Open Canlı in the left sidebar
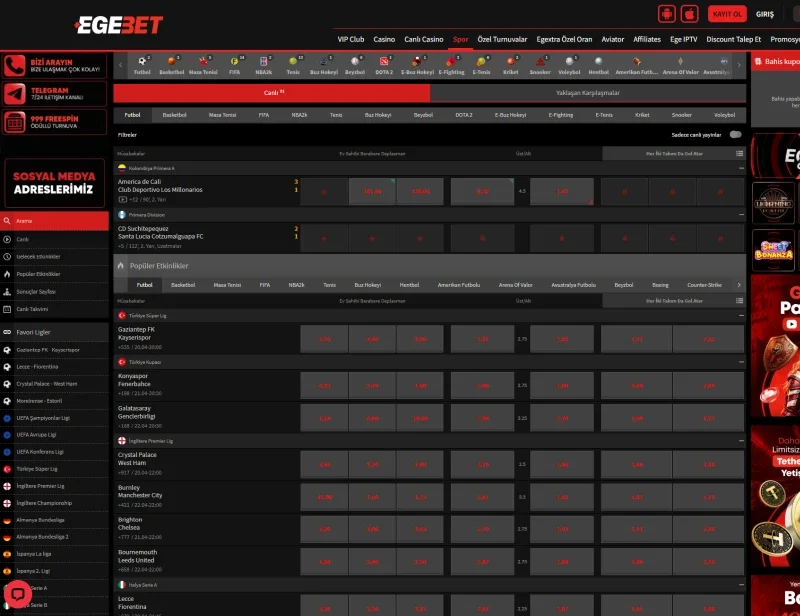 click(55, 239)
